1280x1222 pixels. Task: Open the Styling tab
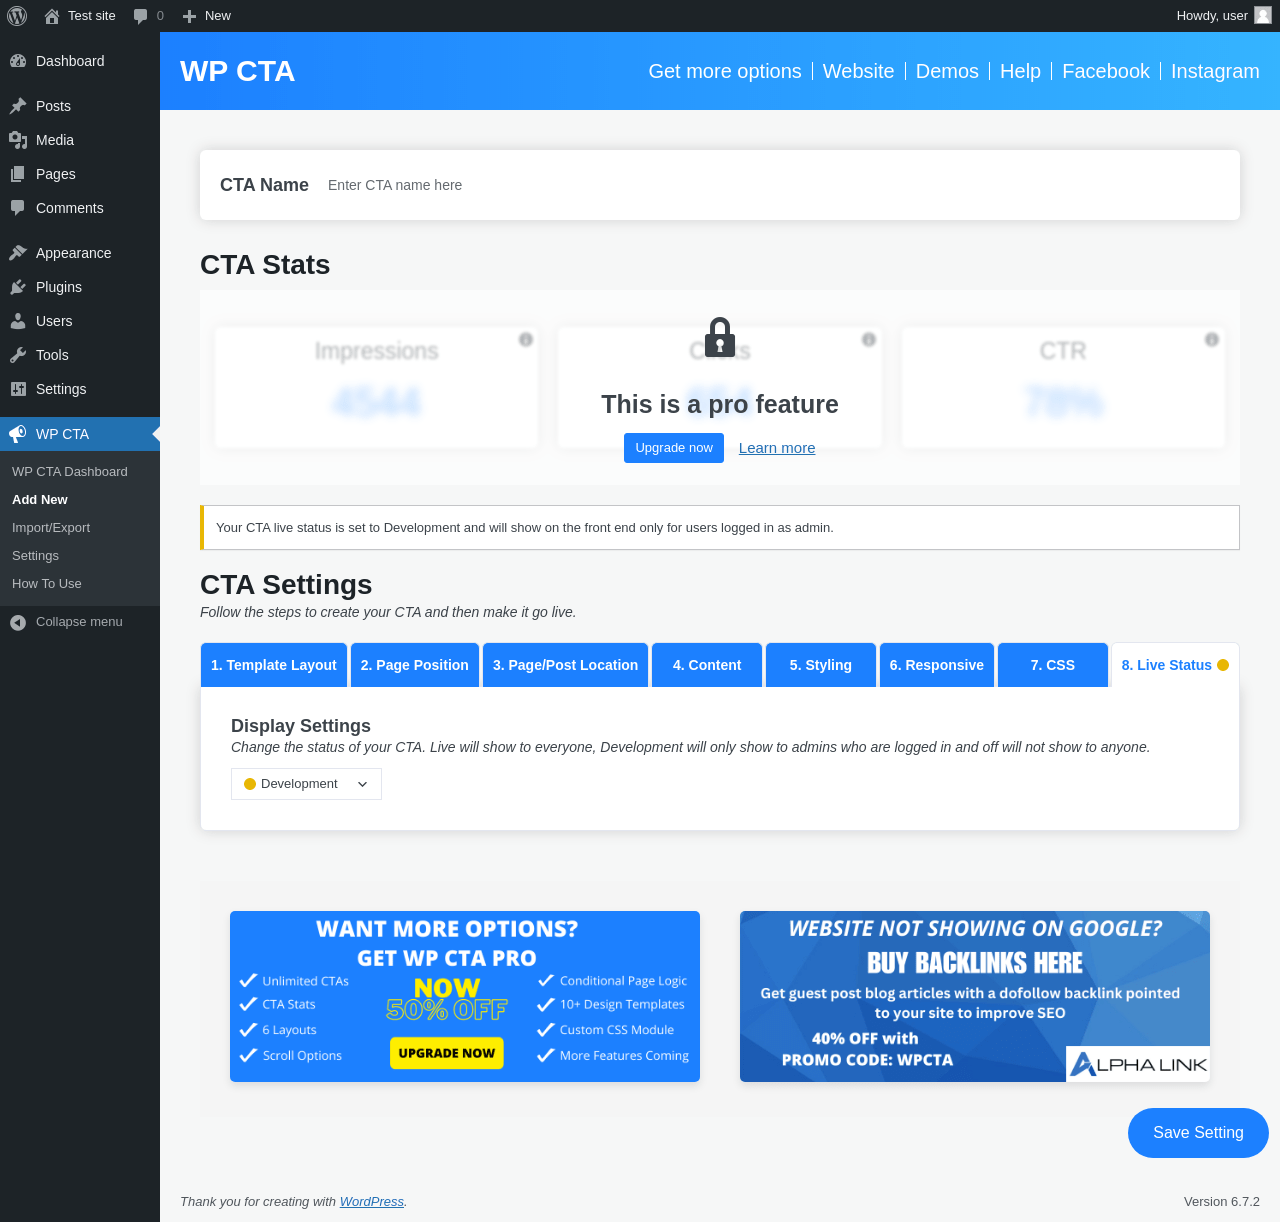point(821,665)
